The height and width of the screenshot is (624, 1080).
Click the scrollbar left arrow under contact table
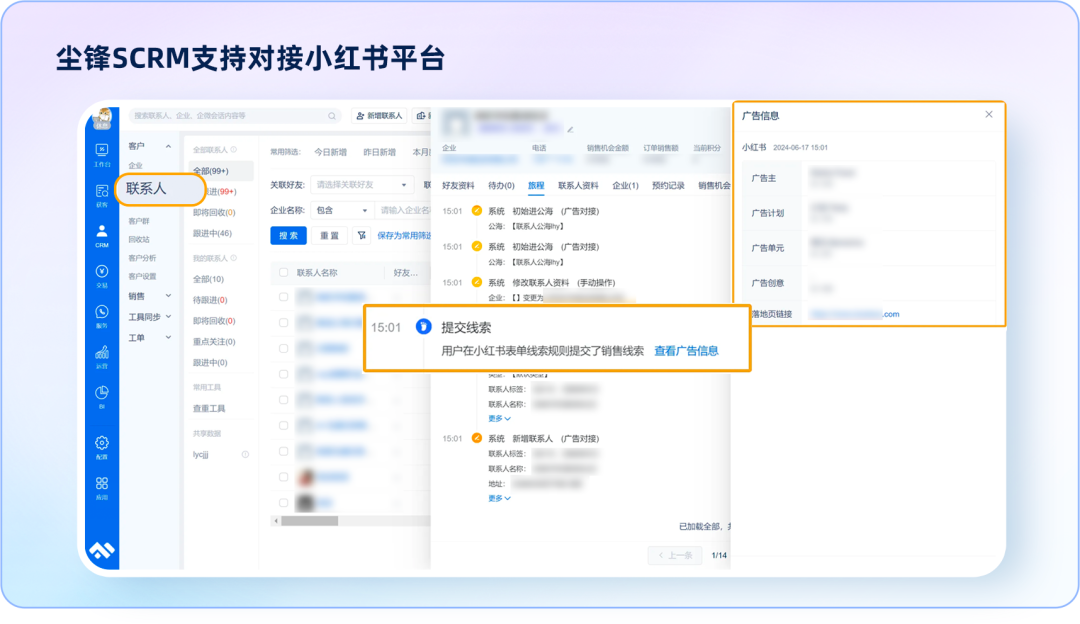pyautogui.click(x=276, y=521)
